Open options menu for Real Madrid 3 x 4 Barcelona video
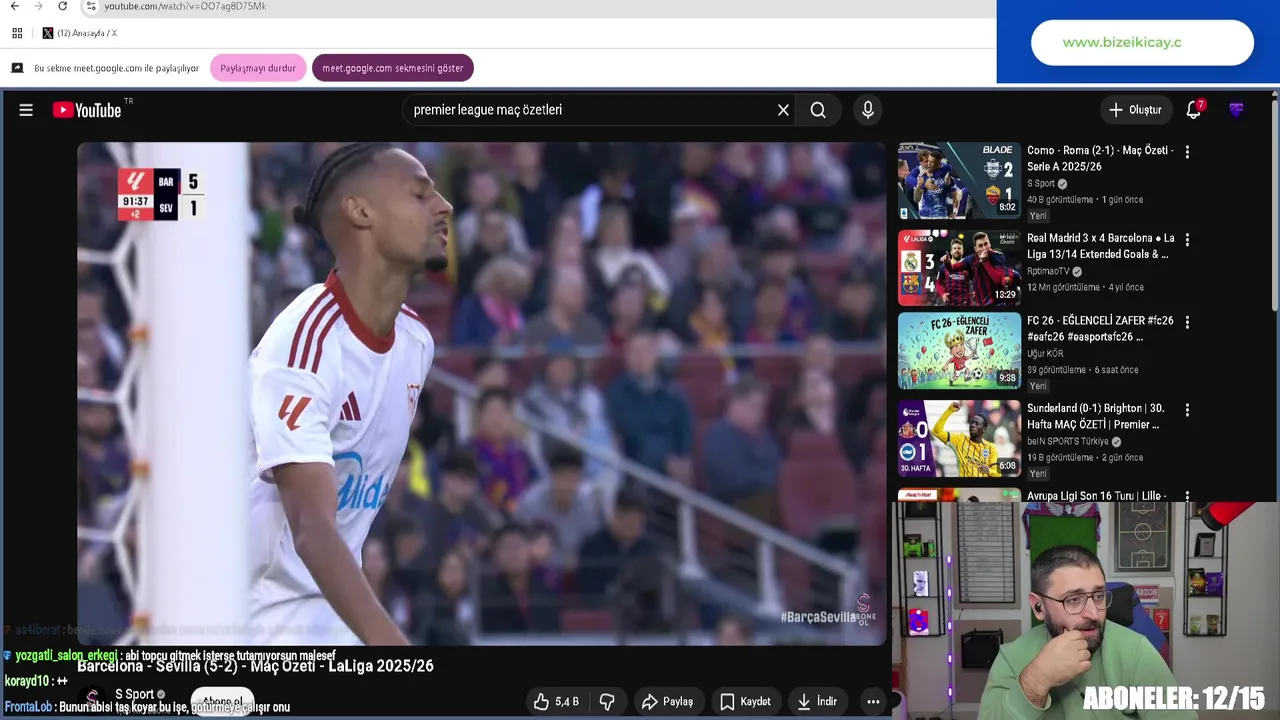This screenshot has height=720, width=1280. click(1187, 240)
